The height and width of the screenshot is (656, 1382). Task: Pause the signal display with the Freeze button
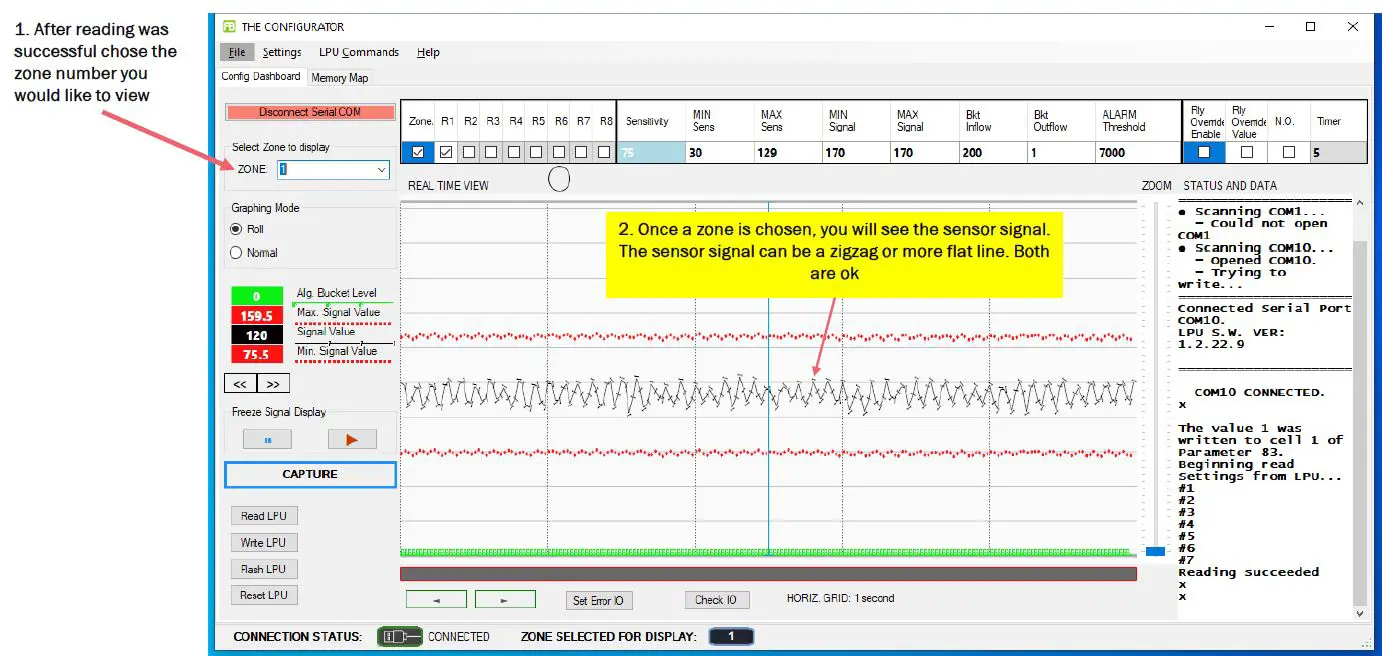[x=266, y=438]
